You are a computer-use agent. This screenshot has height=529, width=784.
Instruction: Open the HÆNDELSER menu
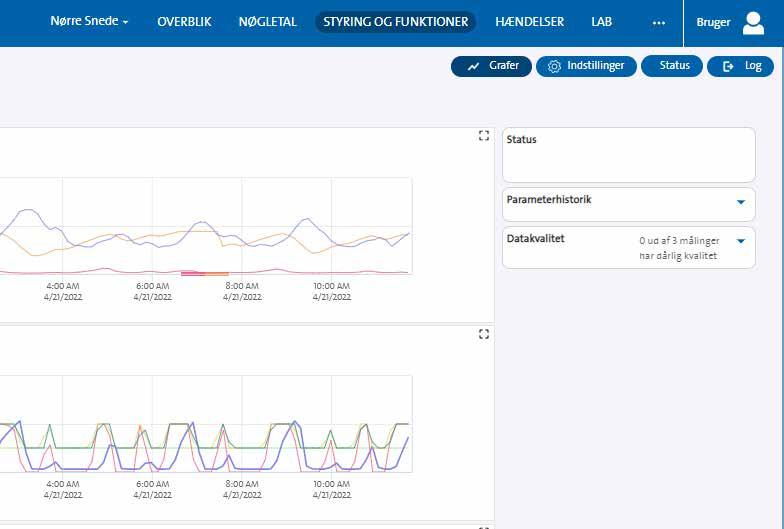click(530, 22)
